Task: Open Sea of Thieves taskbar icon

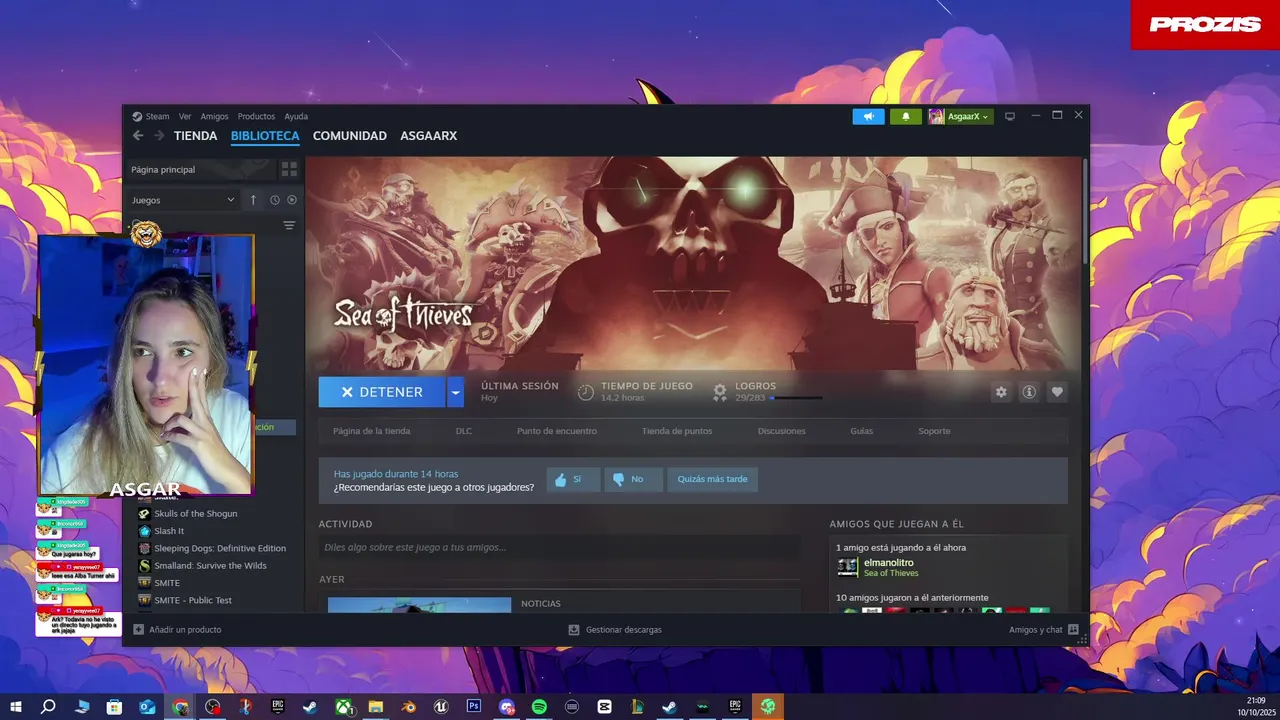Action: [768, 707]
